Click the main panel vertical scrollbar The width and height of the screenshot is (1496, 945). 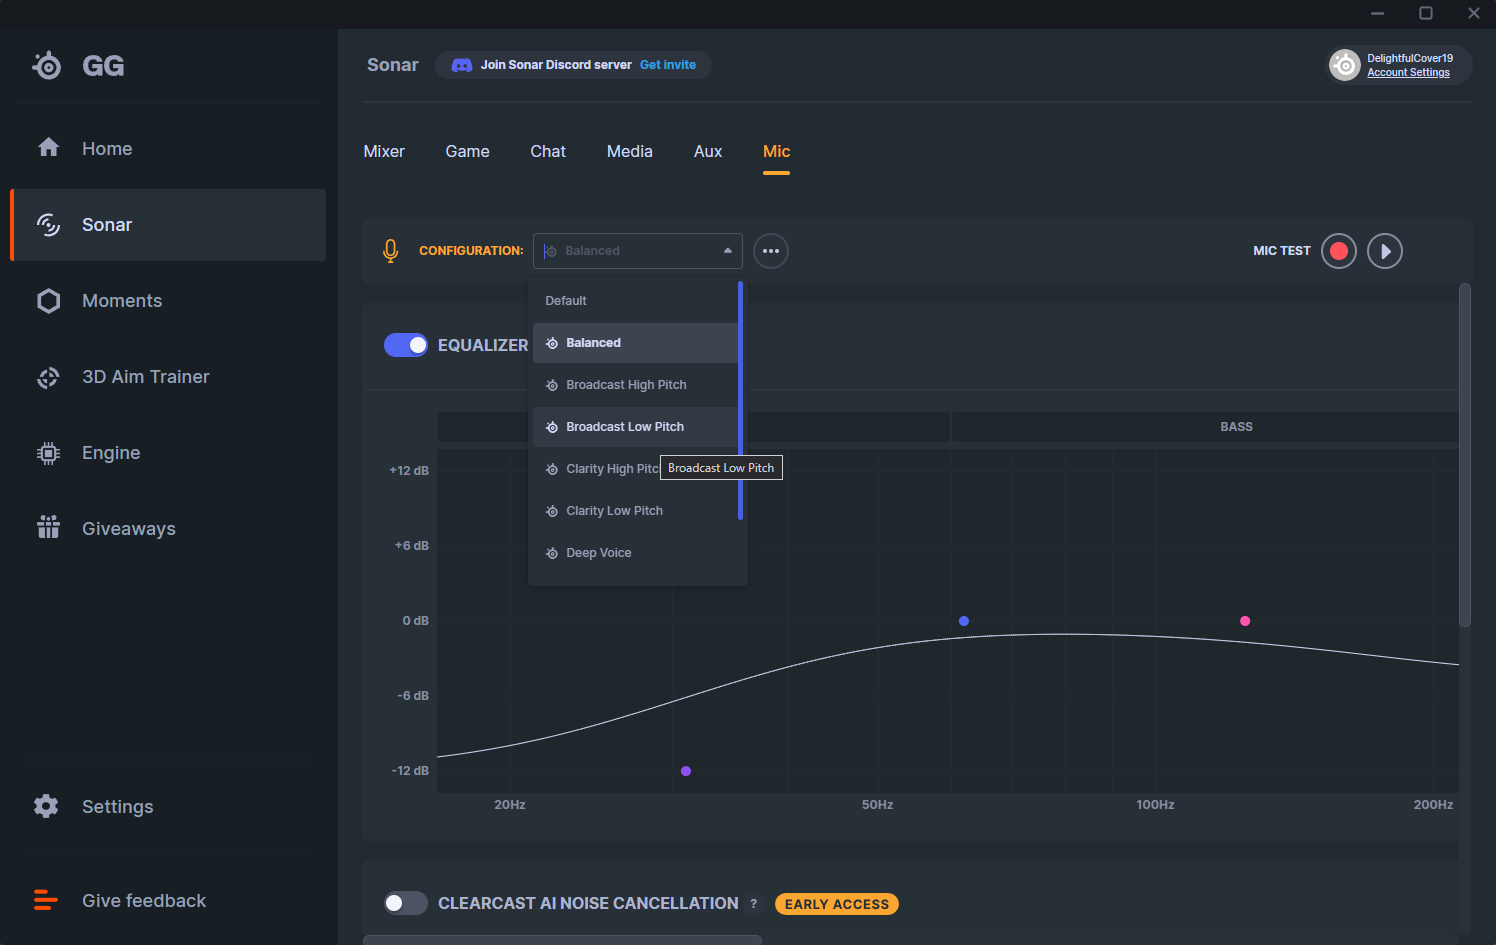point(1465,455)
